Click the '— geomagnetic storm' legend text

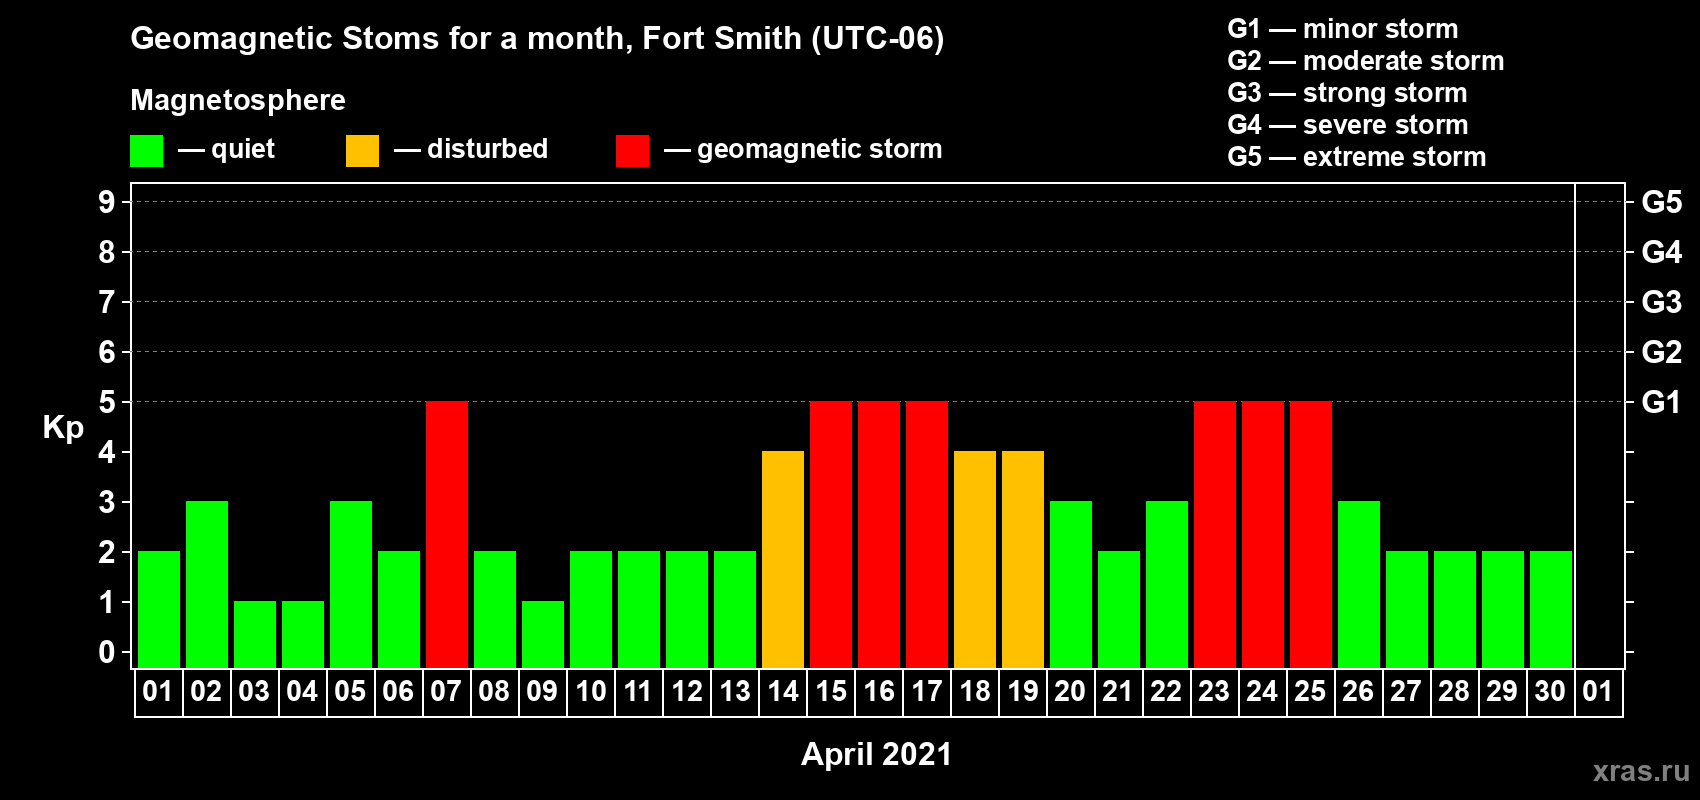pyautogui.click(x=803, y=150)
